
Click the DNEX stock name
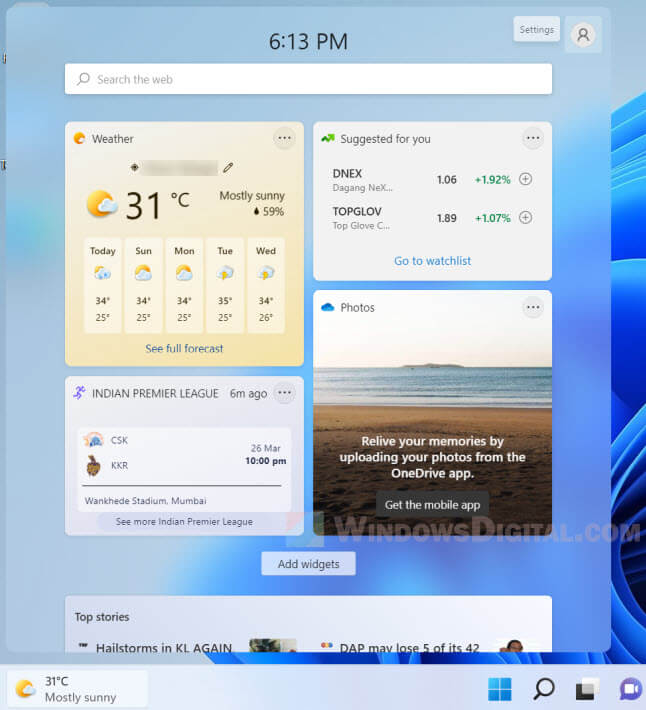pos(347,173)
